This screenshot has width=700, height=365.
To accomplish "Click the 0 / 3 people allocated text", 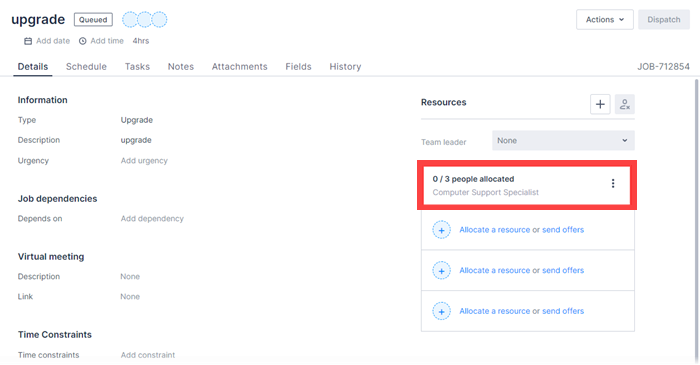I will point(473,179).
